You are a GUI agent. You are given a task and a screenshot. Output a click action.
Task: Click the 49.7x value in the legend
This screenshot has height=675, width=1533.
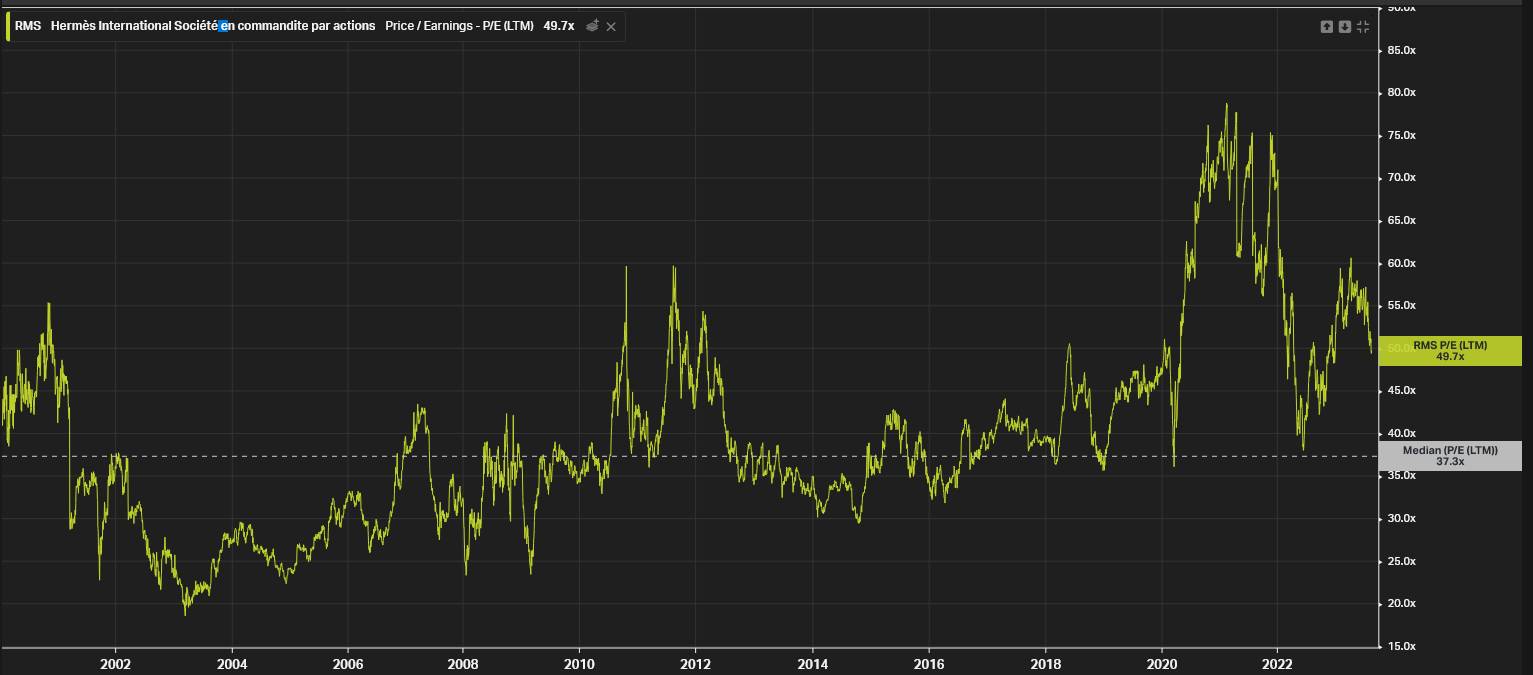click(x=559, y=26)
